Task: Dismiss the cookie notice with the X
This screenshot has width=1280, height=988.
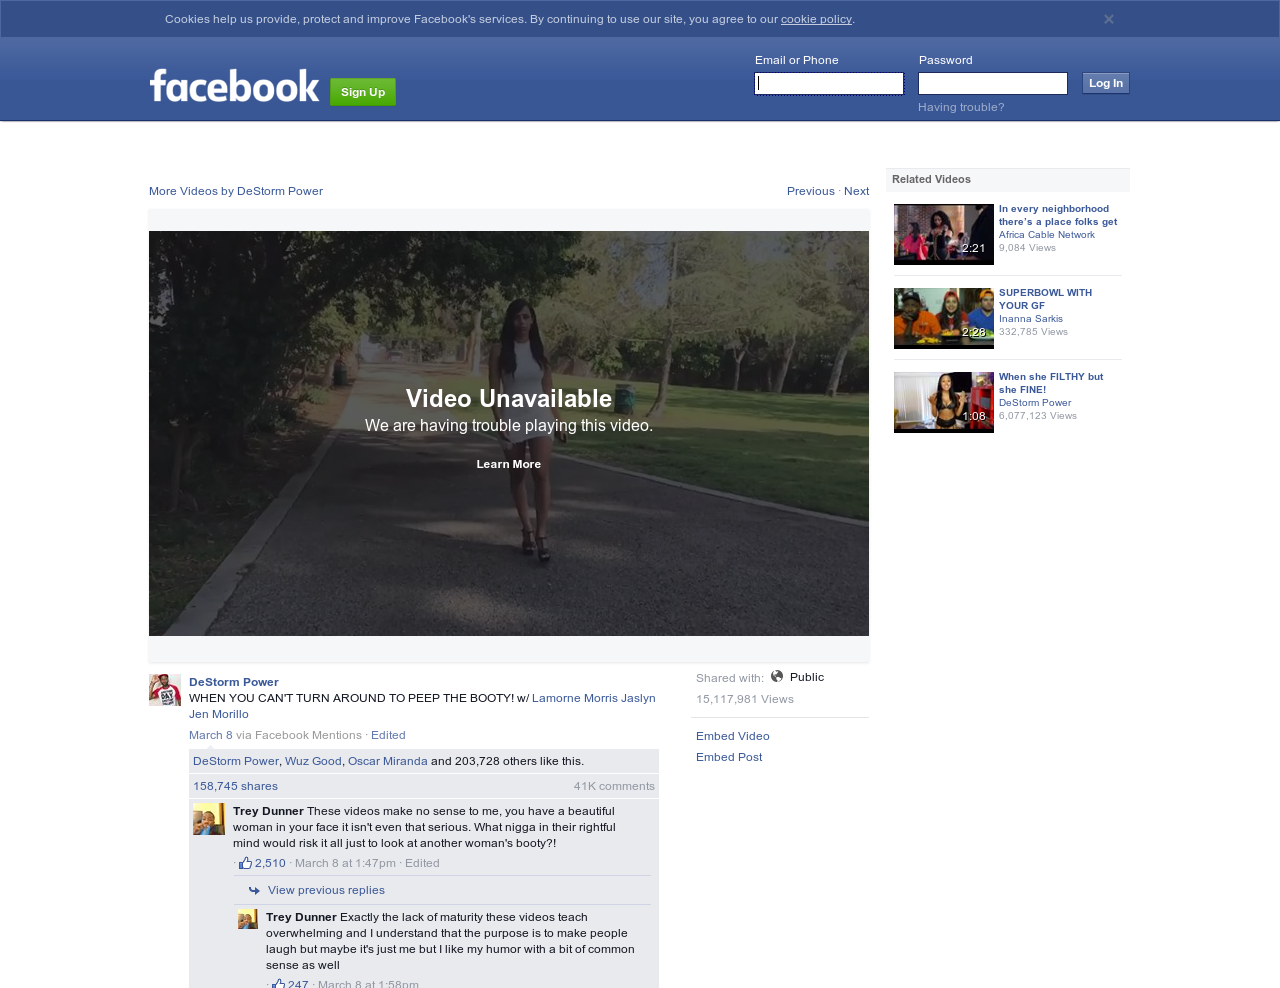Action: [x=1108, y=19]
